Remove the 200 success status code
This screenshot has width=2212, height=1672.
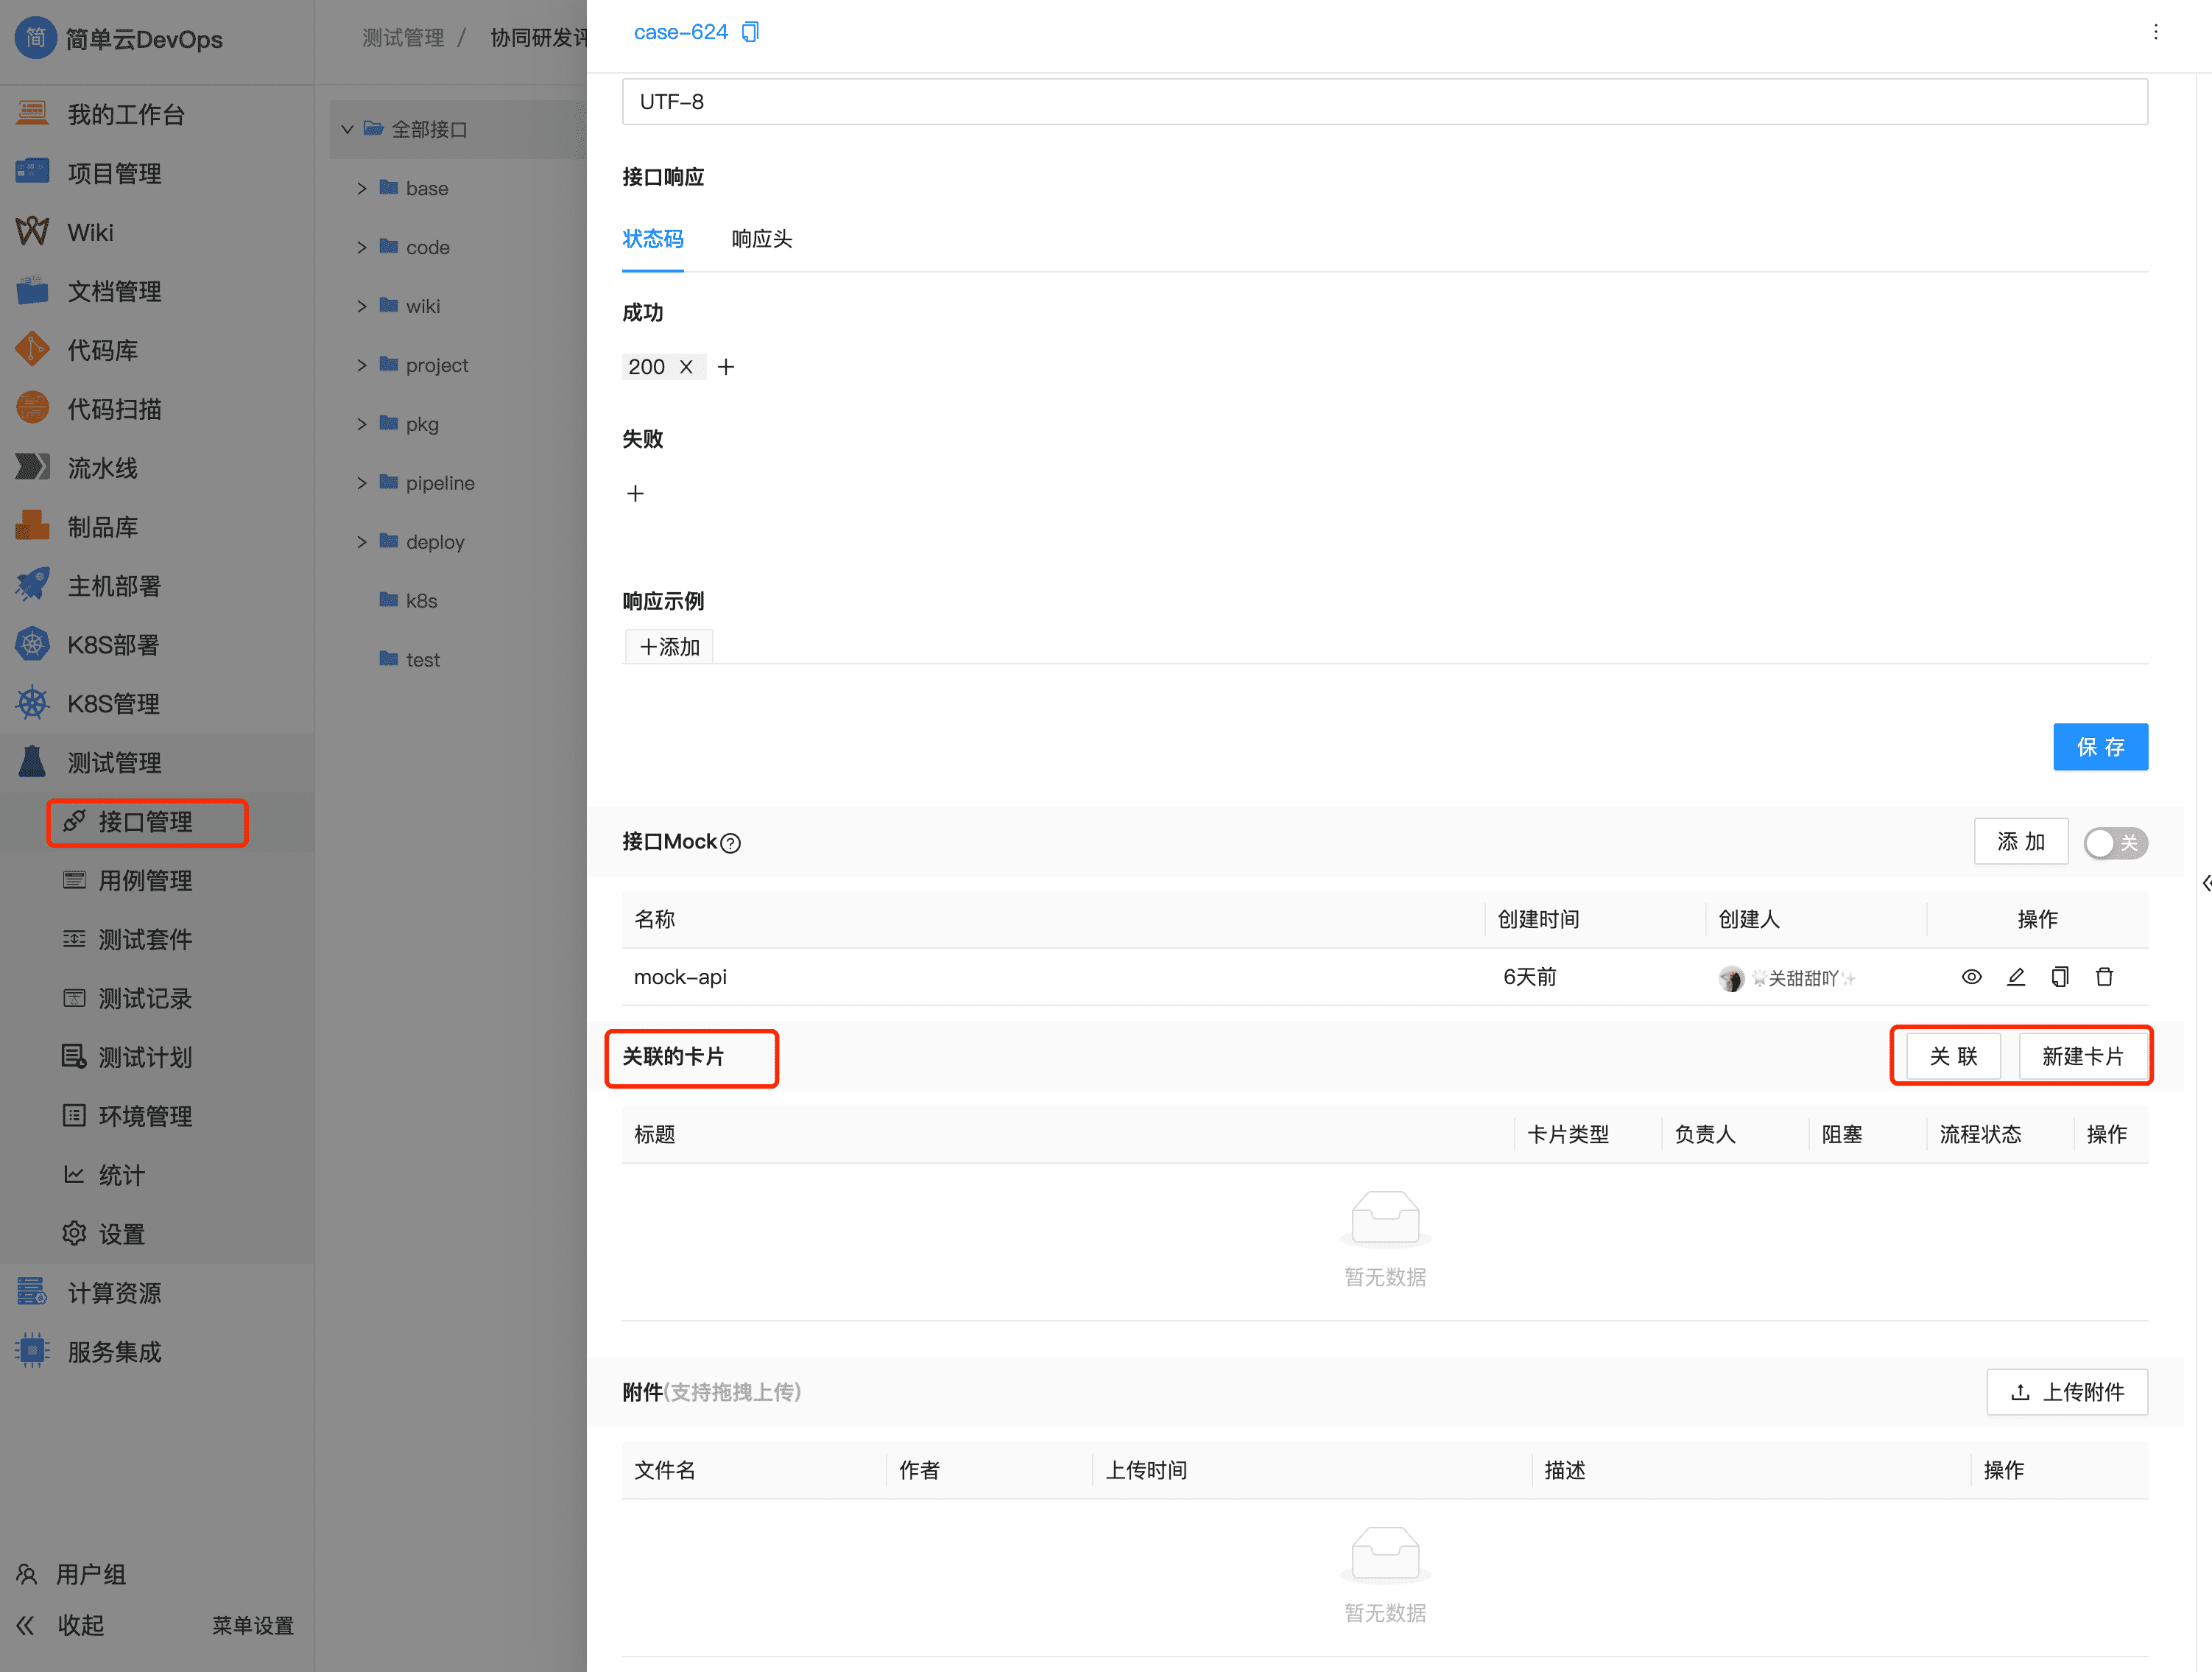pyautogui.click(x=687, y=366)
